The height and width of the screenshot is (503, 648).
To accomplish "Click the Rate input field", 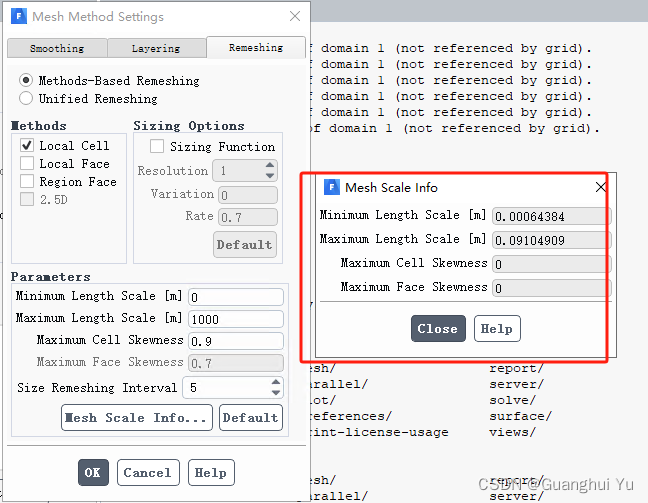I will tap(248, 217).
